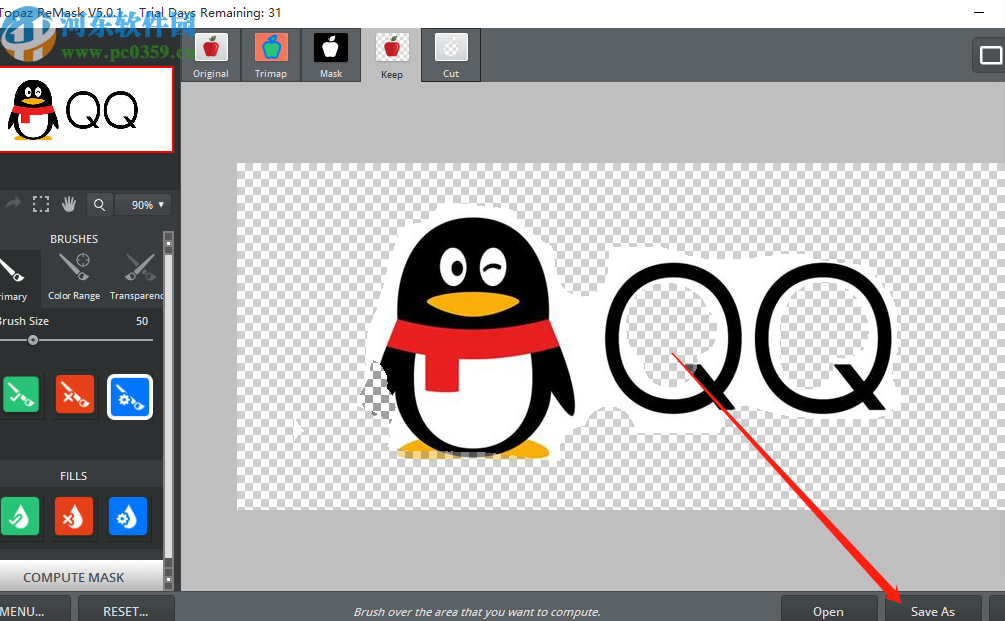Click the redo arrow icon
1005x621 pixels.
12,204
